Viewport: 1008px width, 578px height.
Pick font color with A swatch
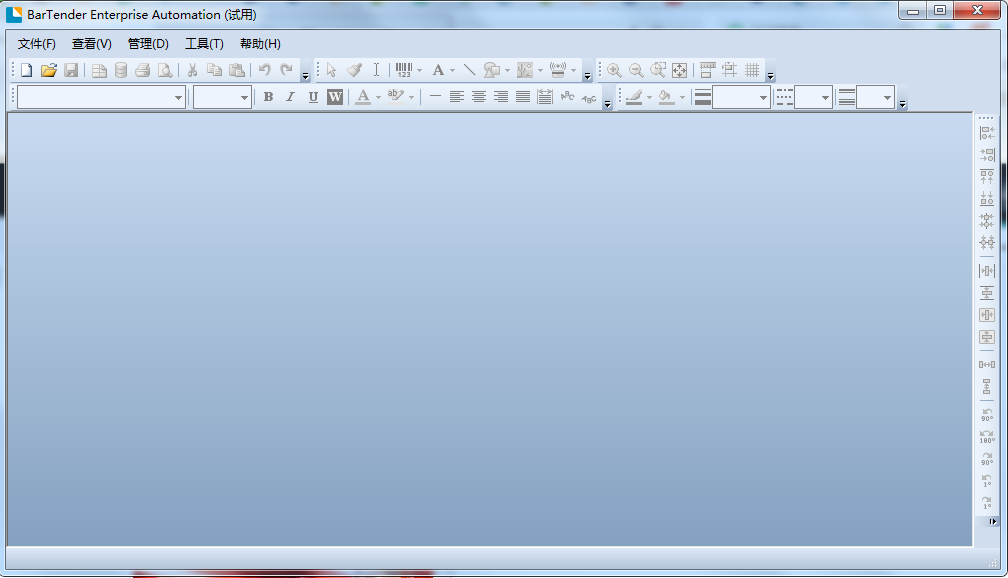click(363, 97)
